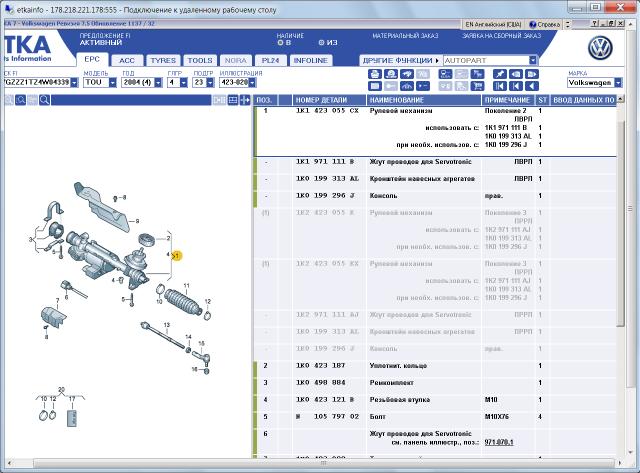Switch to the TYRES tab

click(x=163, y=60)
